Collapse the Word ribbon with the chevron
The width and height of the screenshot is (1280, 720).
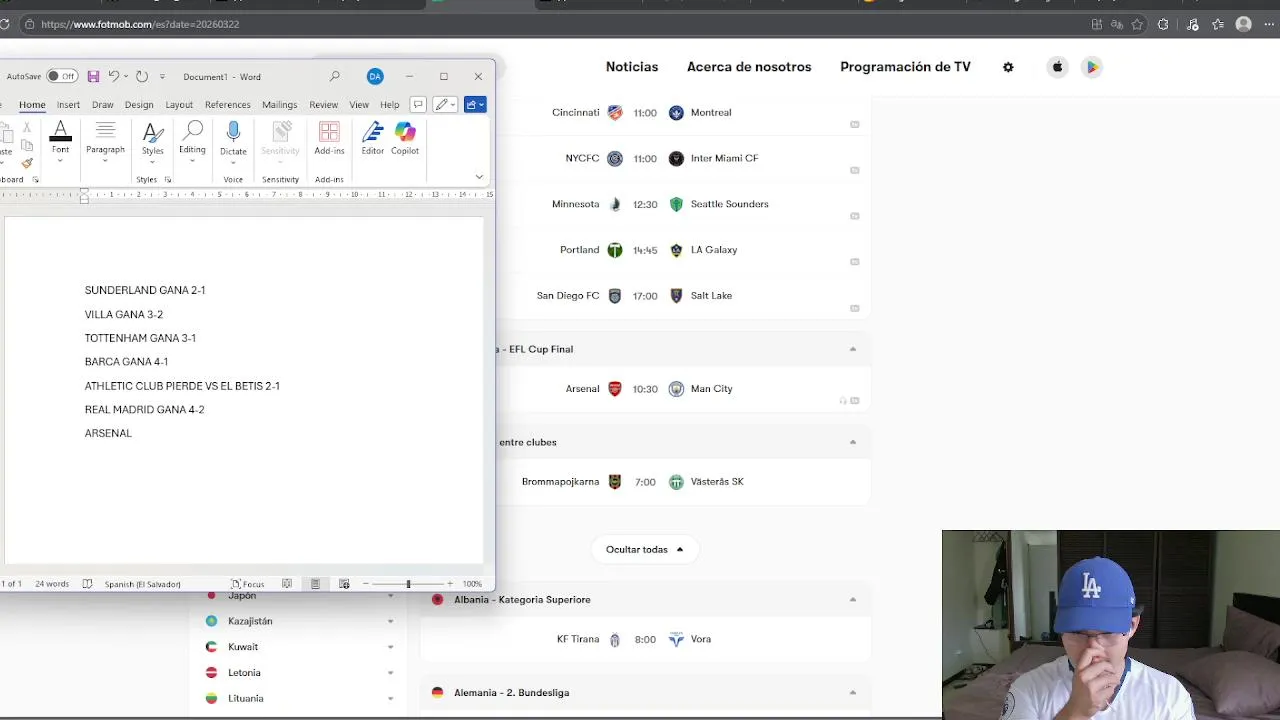(479, 177)
